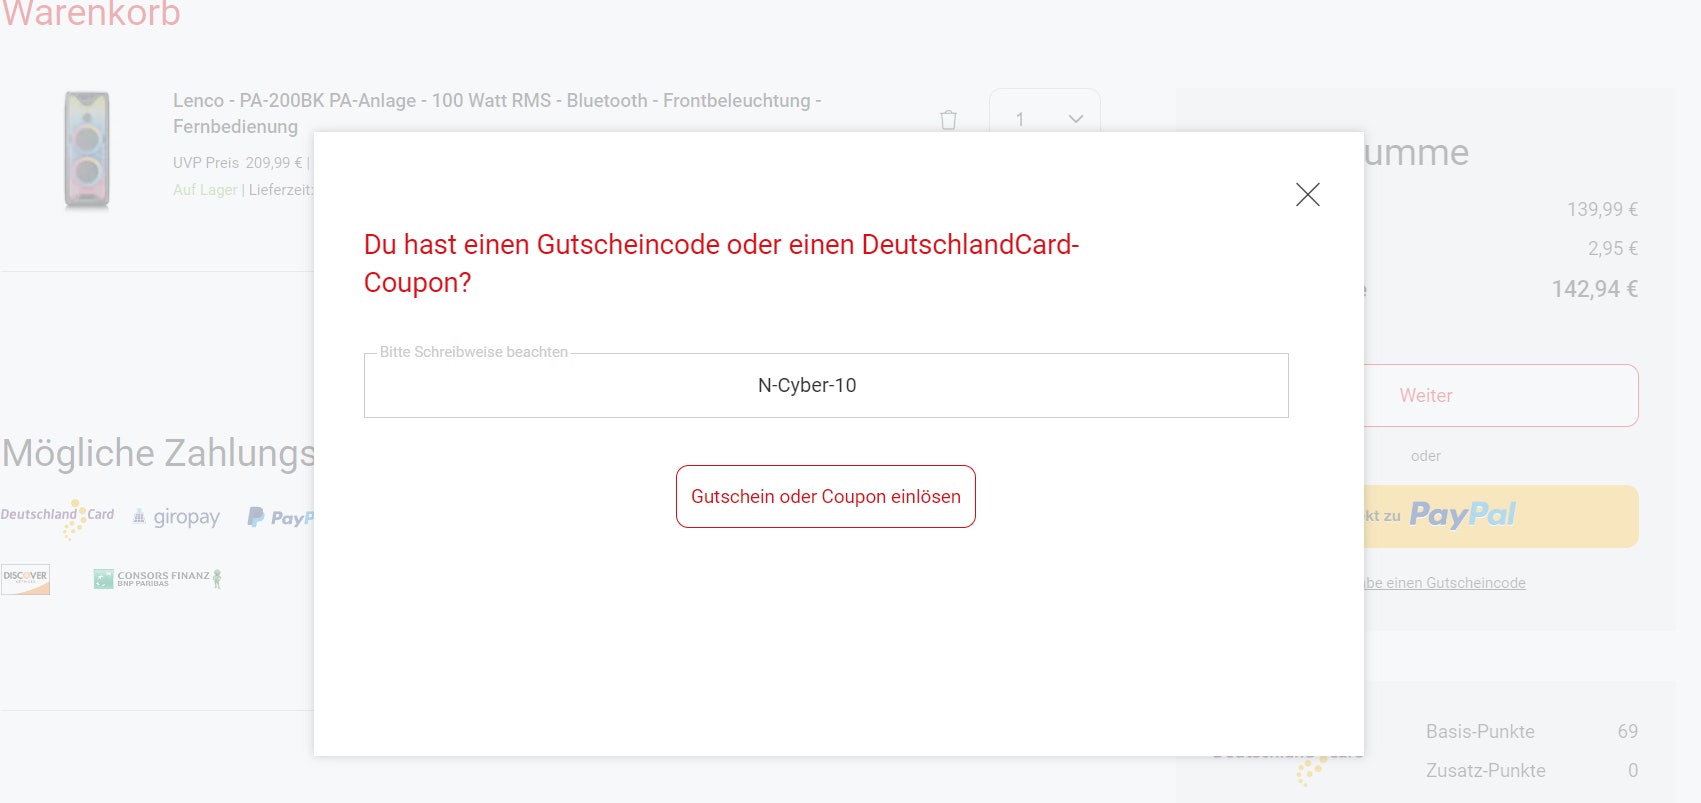
Task: Open the Lenco speaker product thumbnail
Action: click(x=87, y=150)
